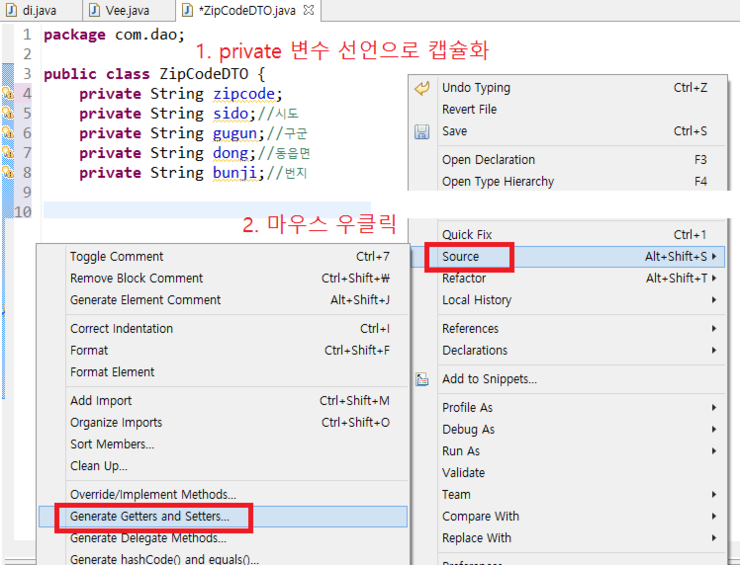Click Quick Fix in the context menu

click(x=467, y=235)
